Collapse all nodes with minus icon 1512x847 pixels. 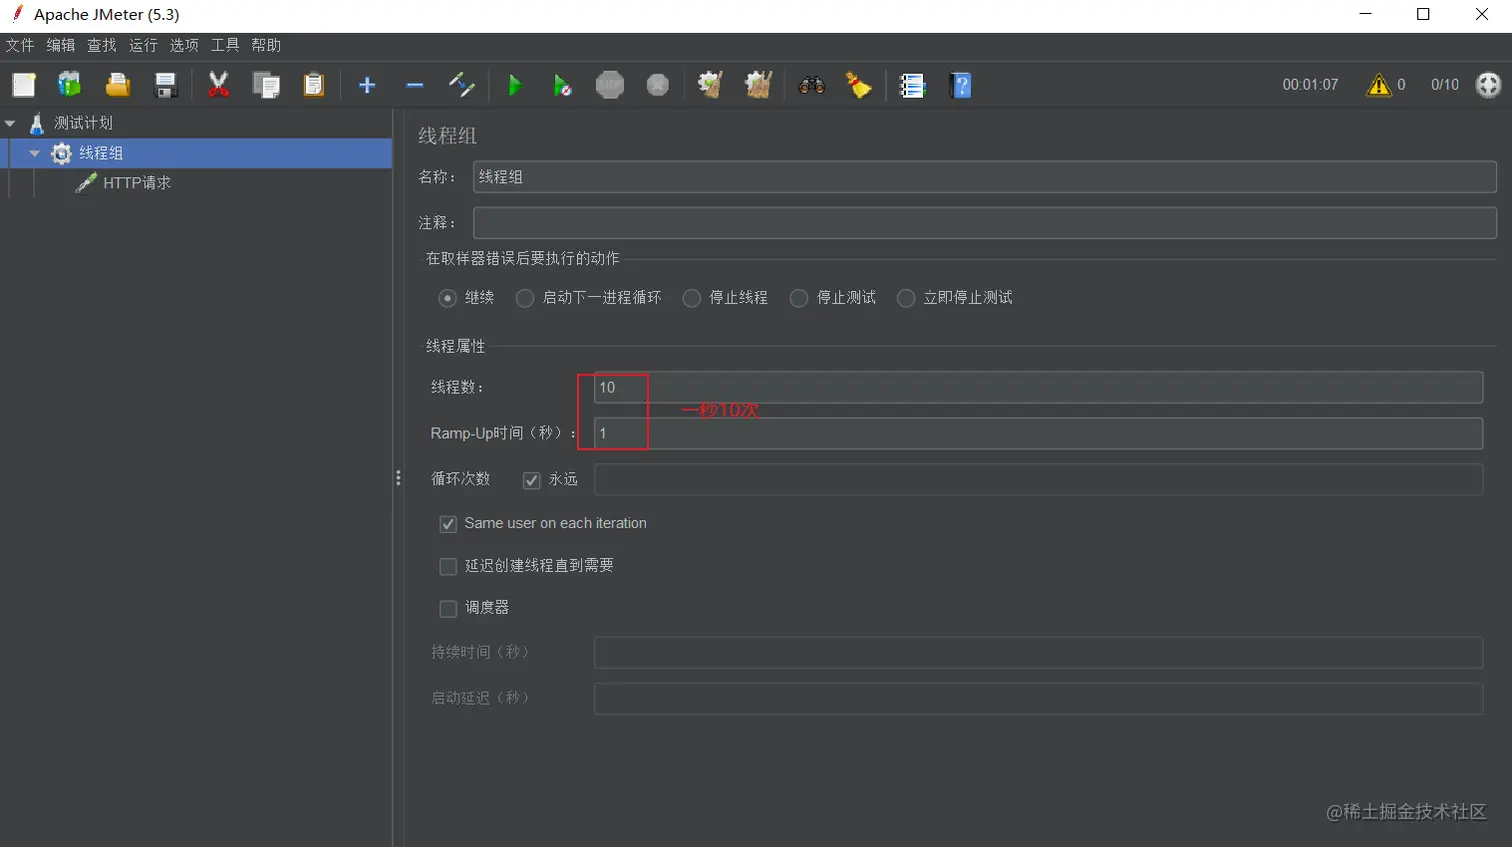click(415, 85)
